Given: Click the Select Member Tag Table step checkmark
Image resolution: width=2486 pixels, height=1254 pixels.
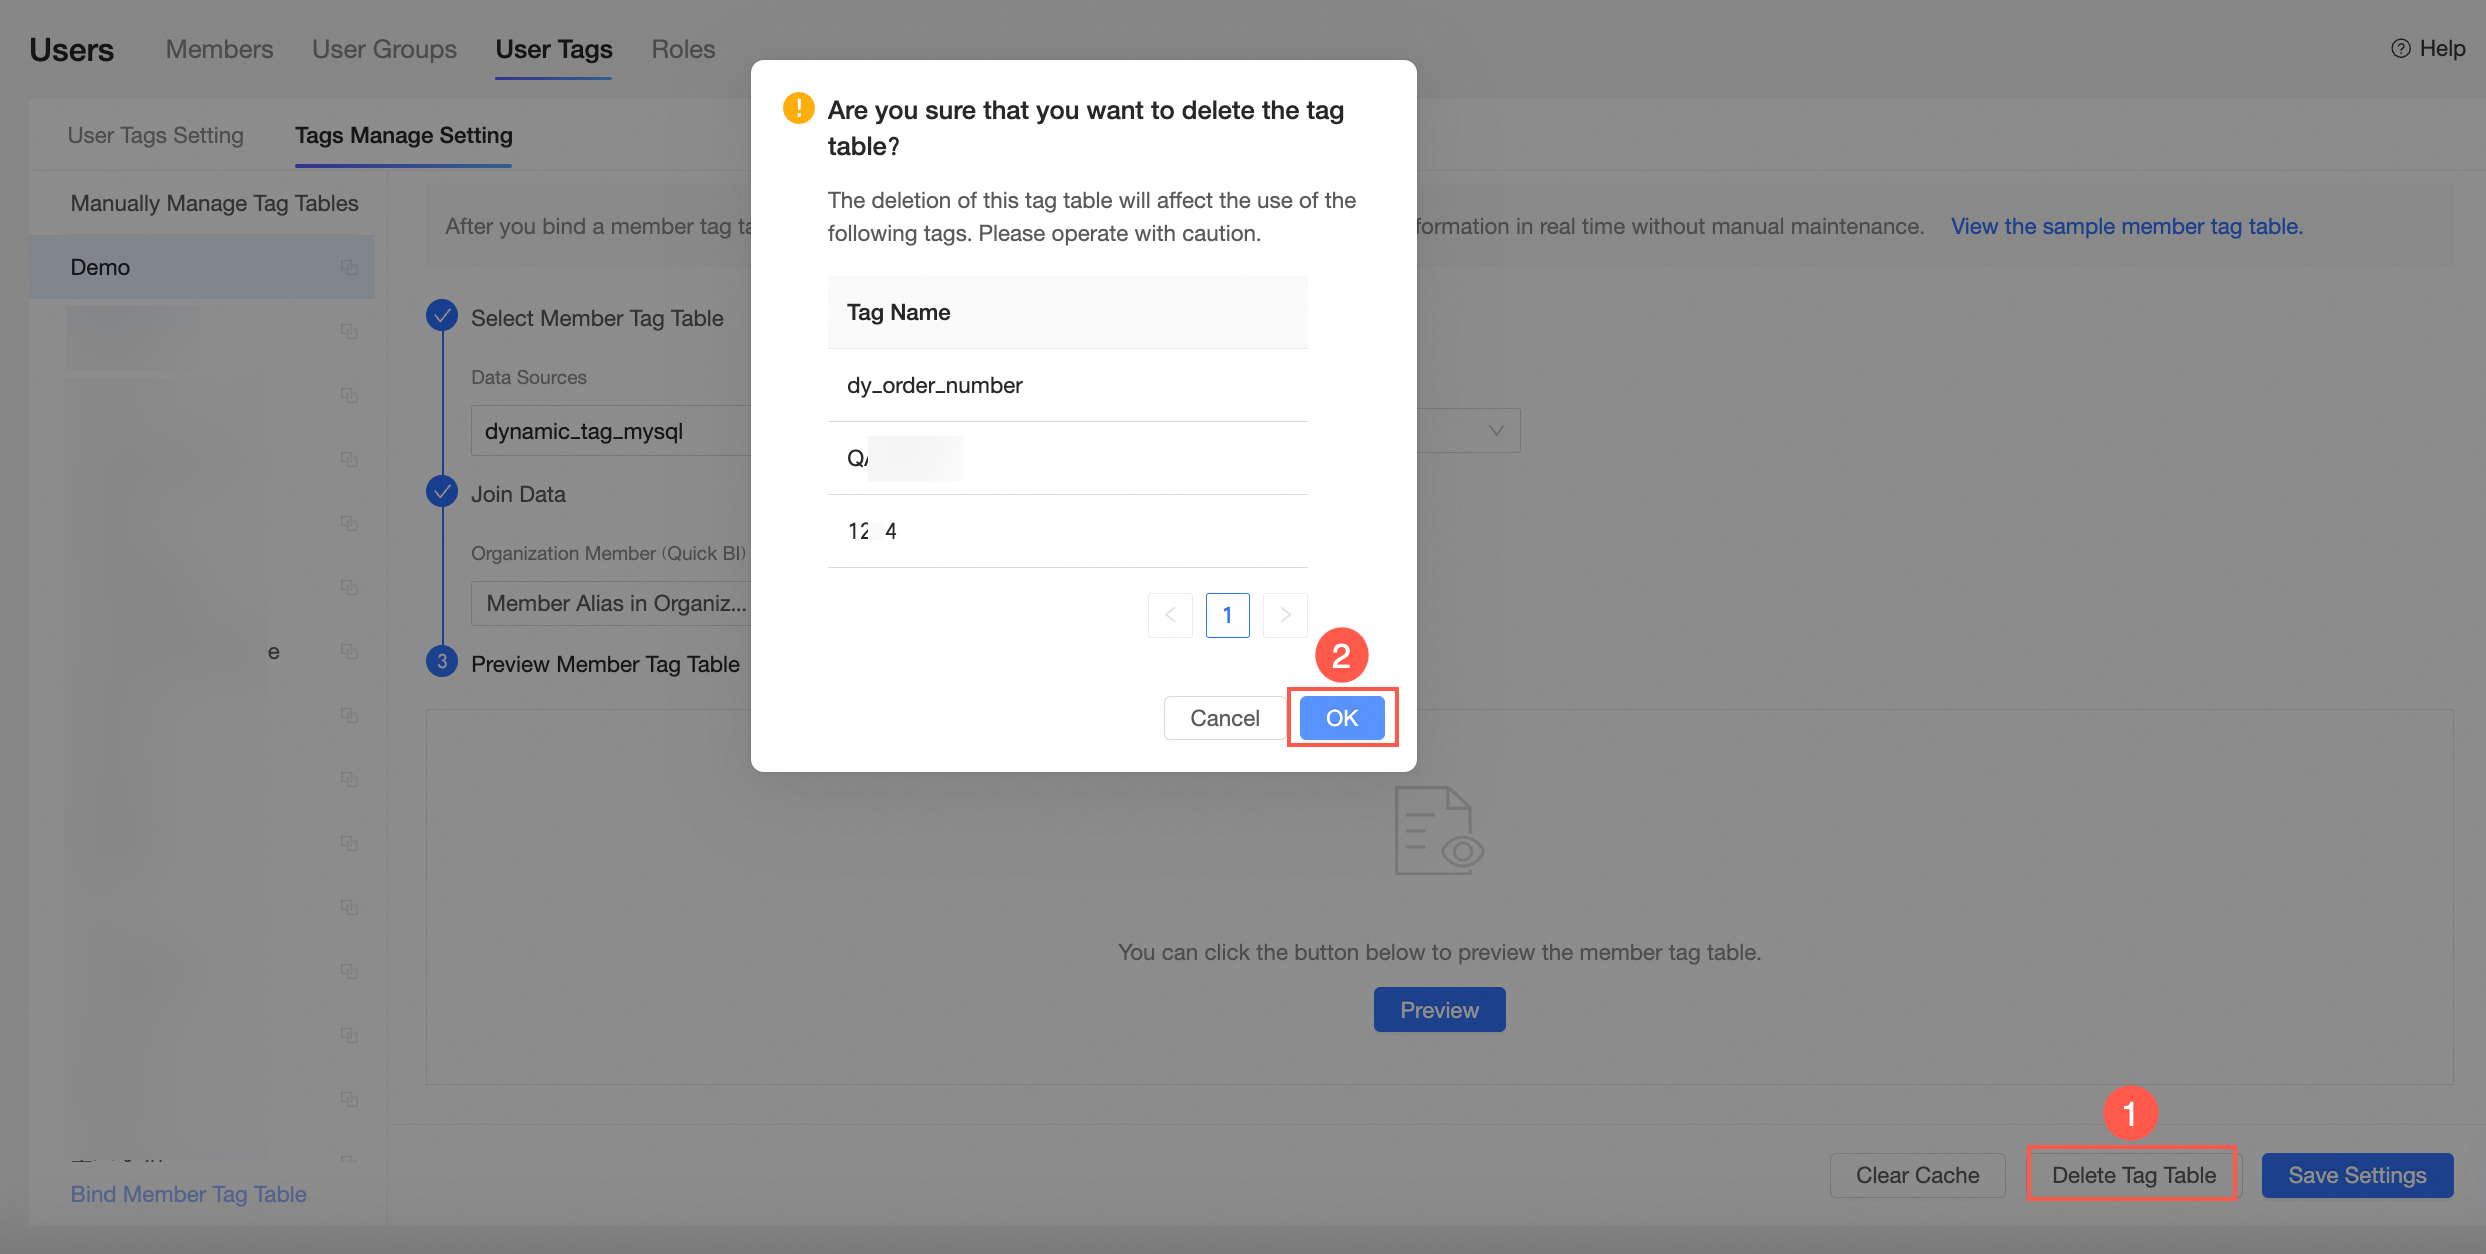Looking at the screenshot, I should point(442,316).
